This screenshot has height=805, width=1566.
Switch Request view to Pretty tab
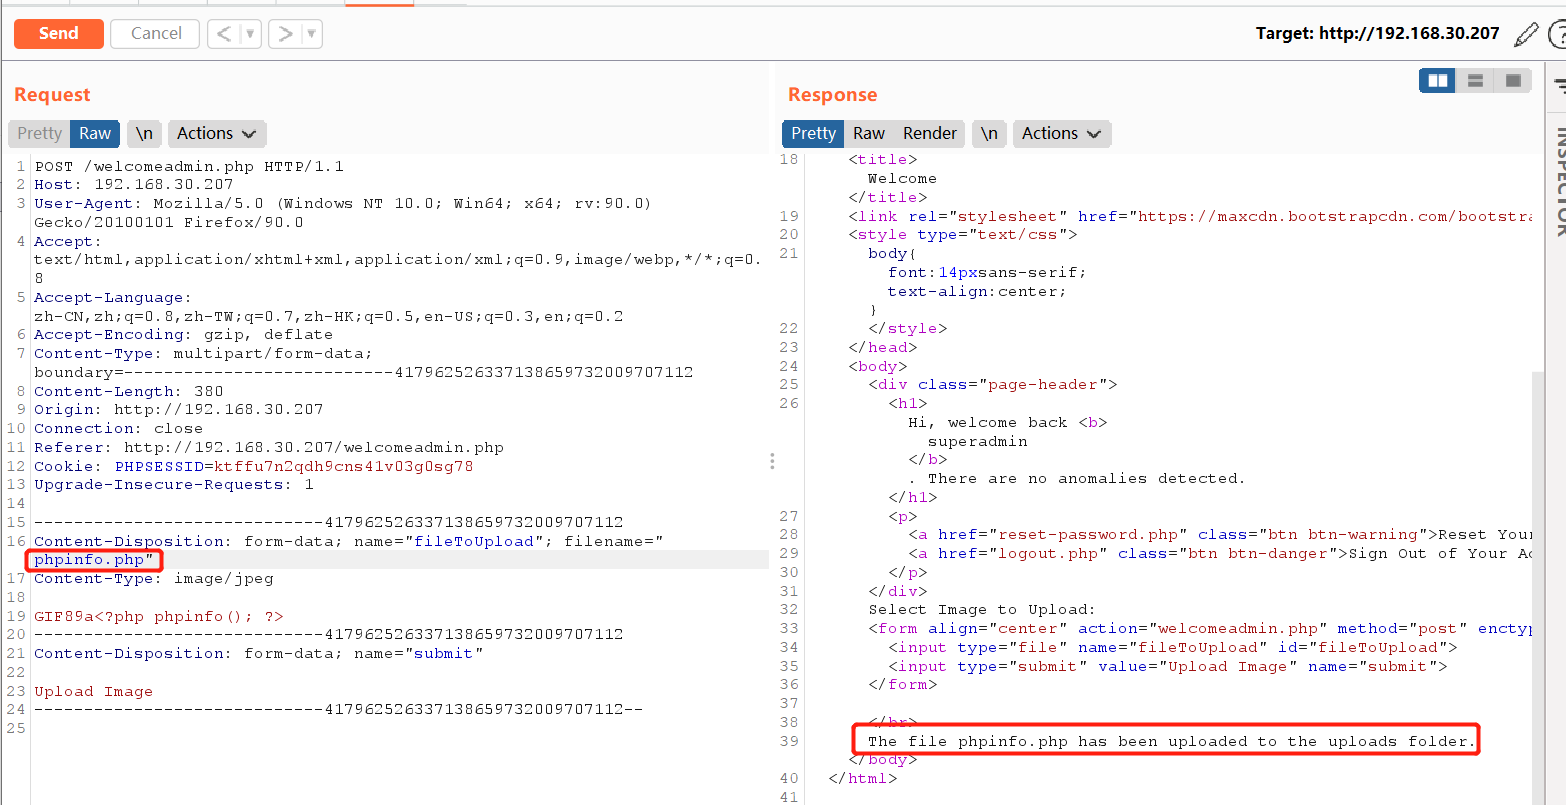pyautogui.click(x=40, y=133)
